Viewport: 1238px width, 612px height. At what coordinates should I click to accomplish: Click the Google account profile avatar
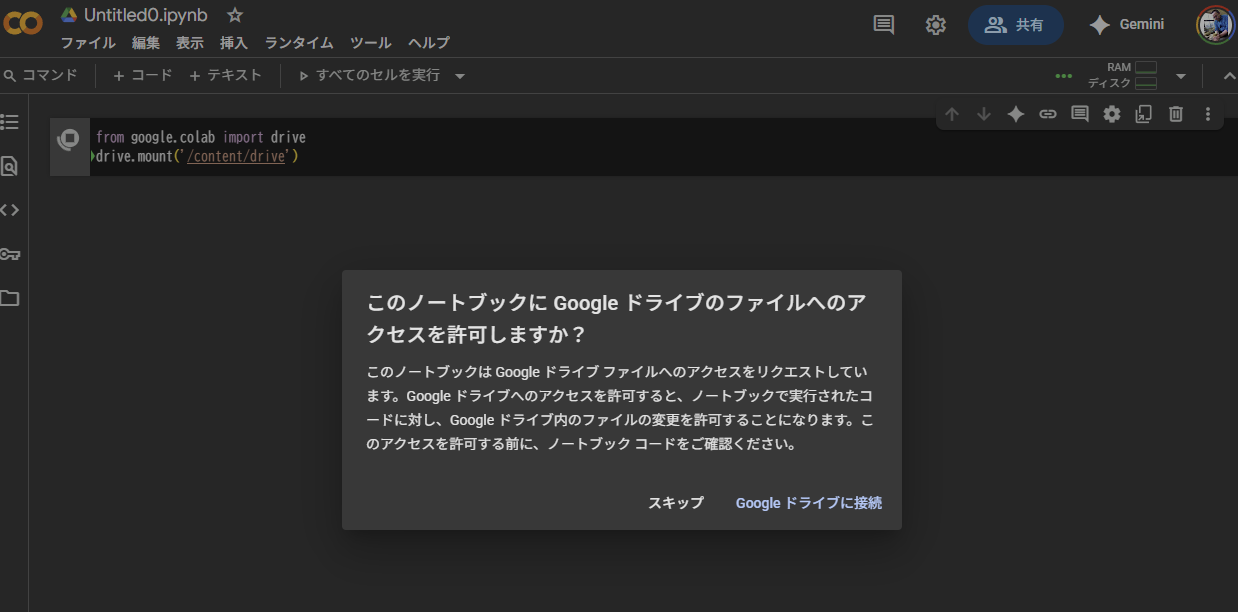coord(1216,25)
